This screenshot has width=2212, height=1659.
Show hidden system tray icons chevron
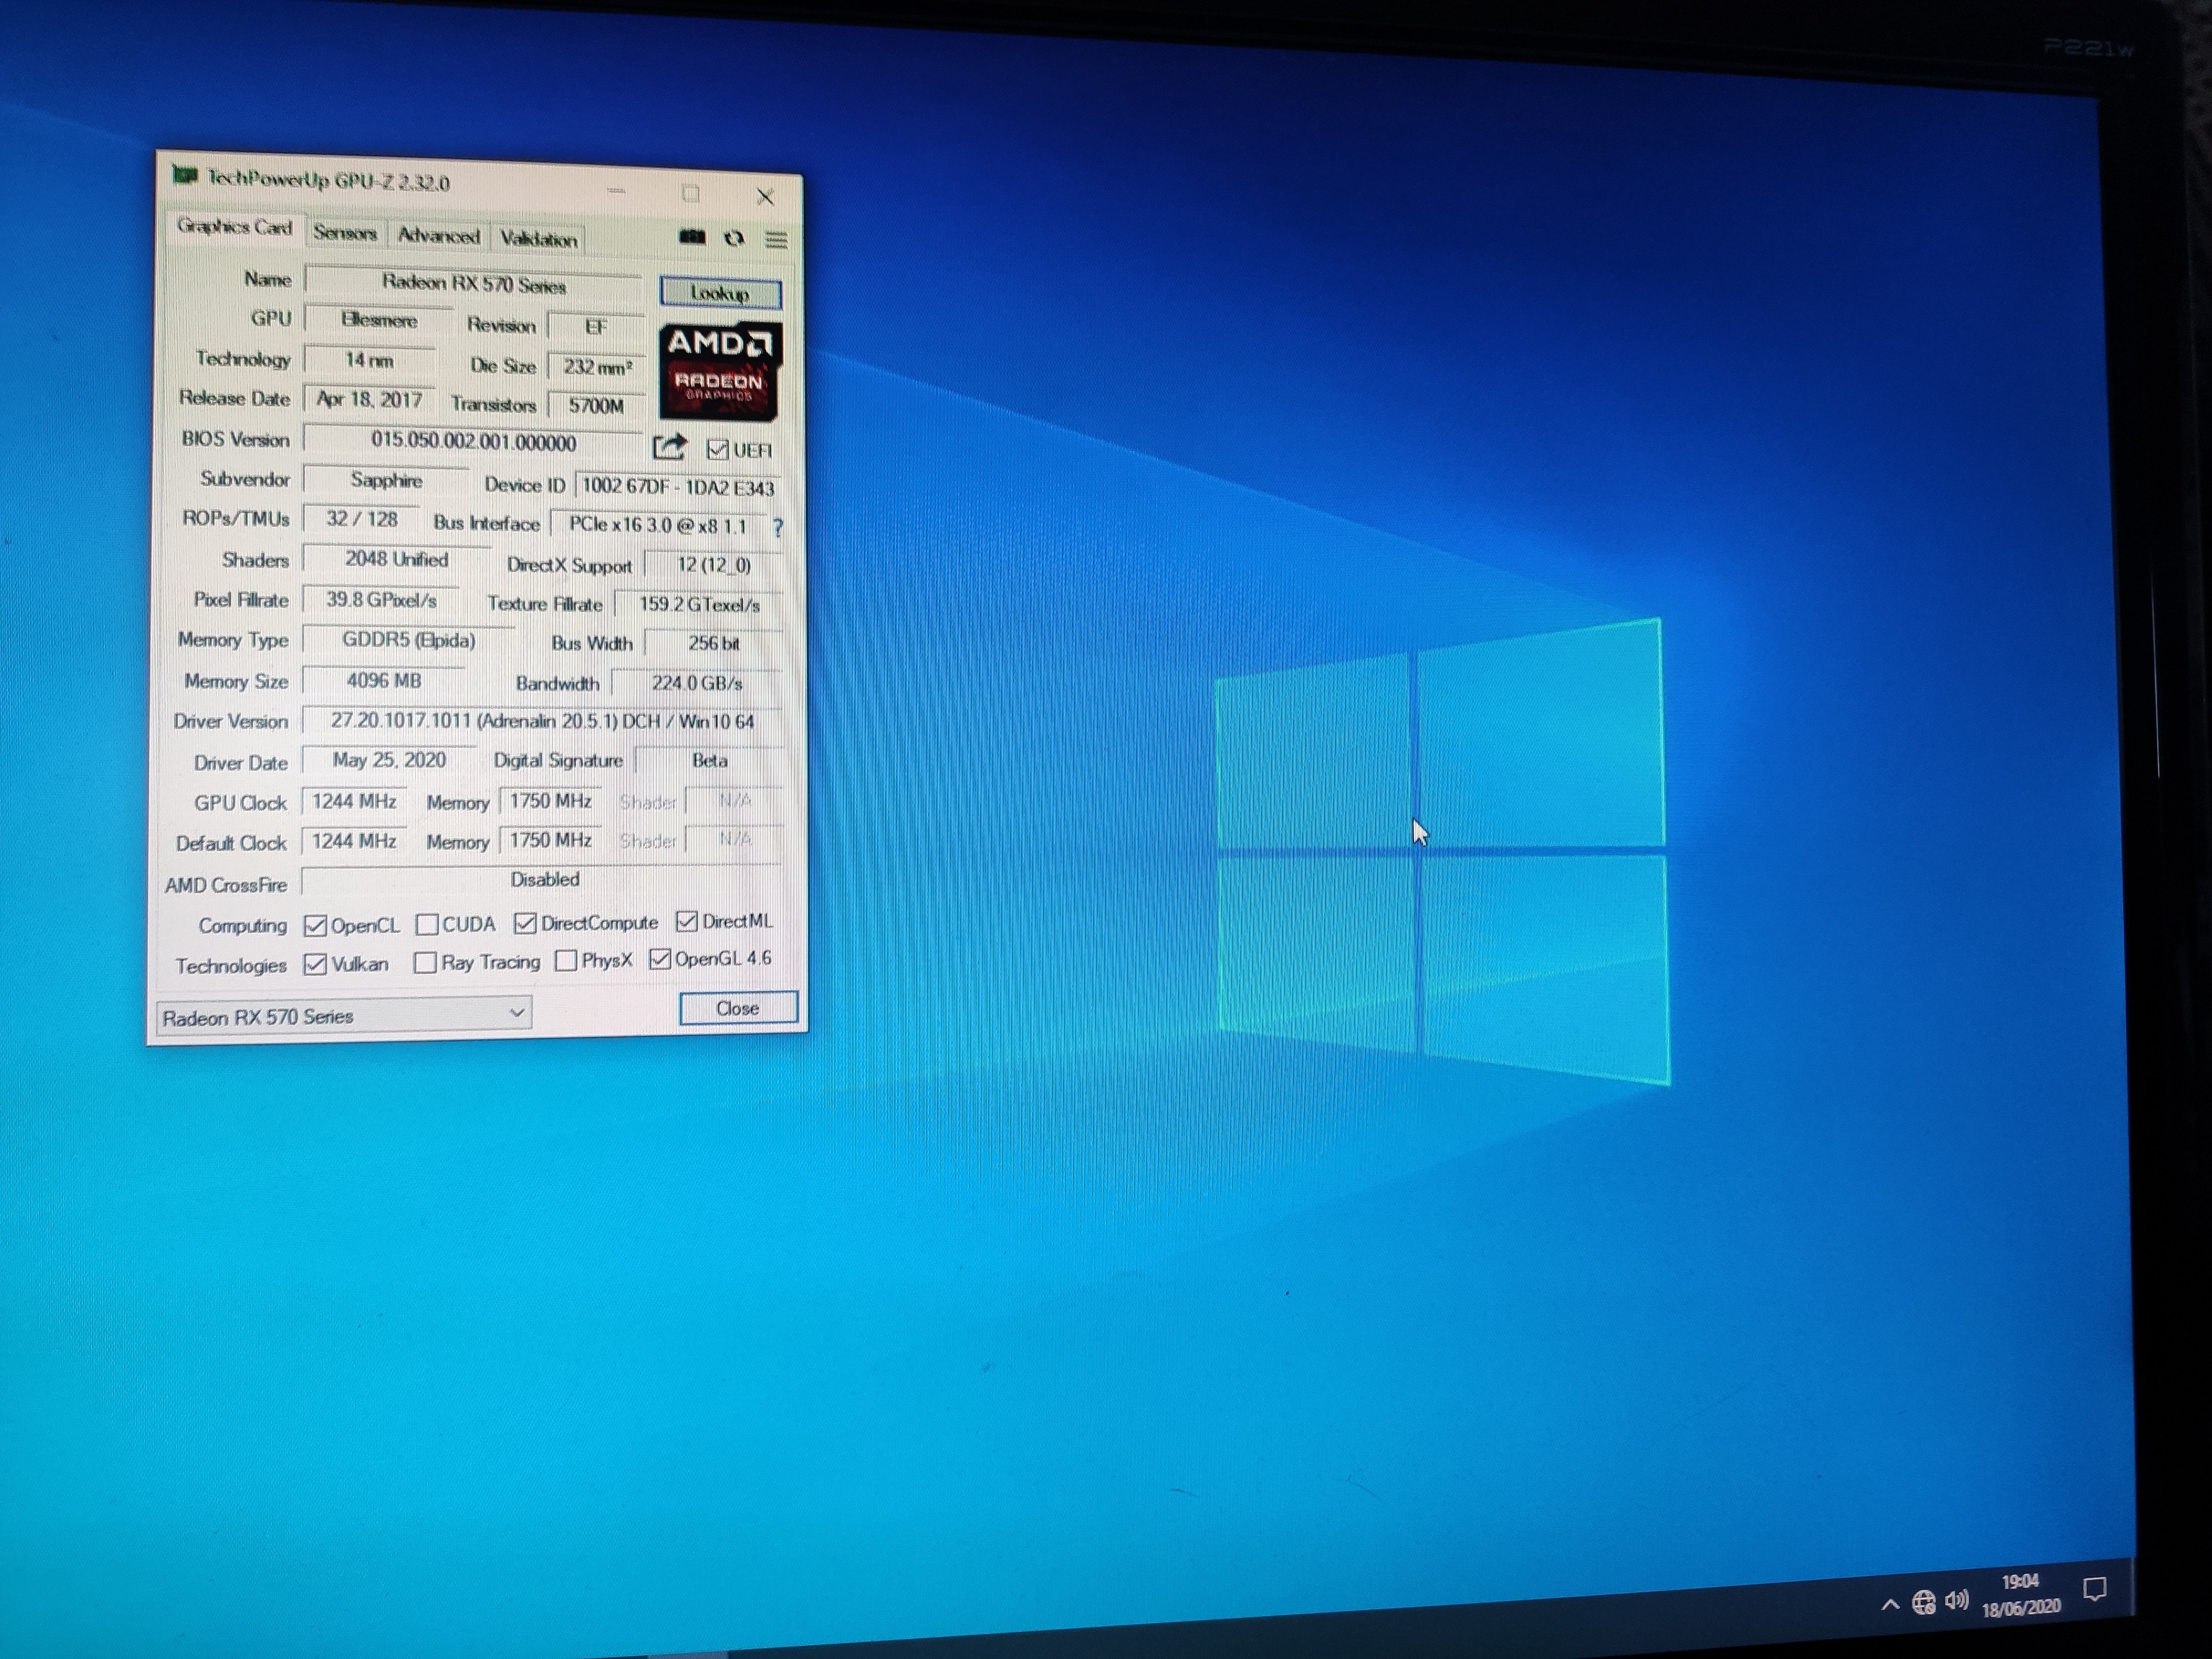pos(1890,1604)
